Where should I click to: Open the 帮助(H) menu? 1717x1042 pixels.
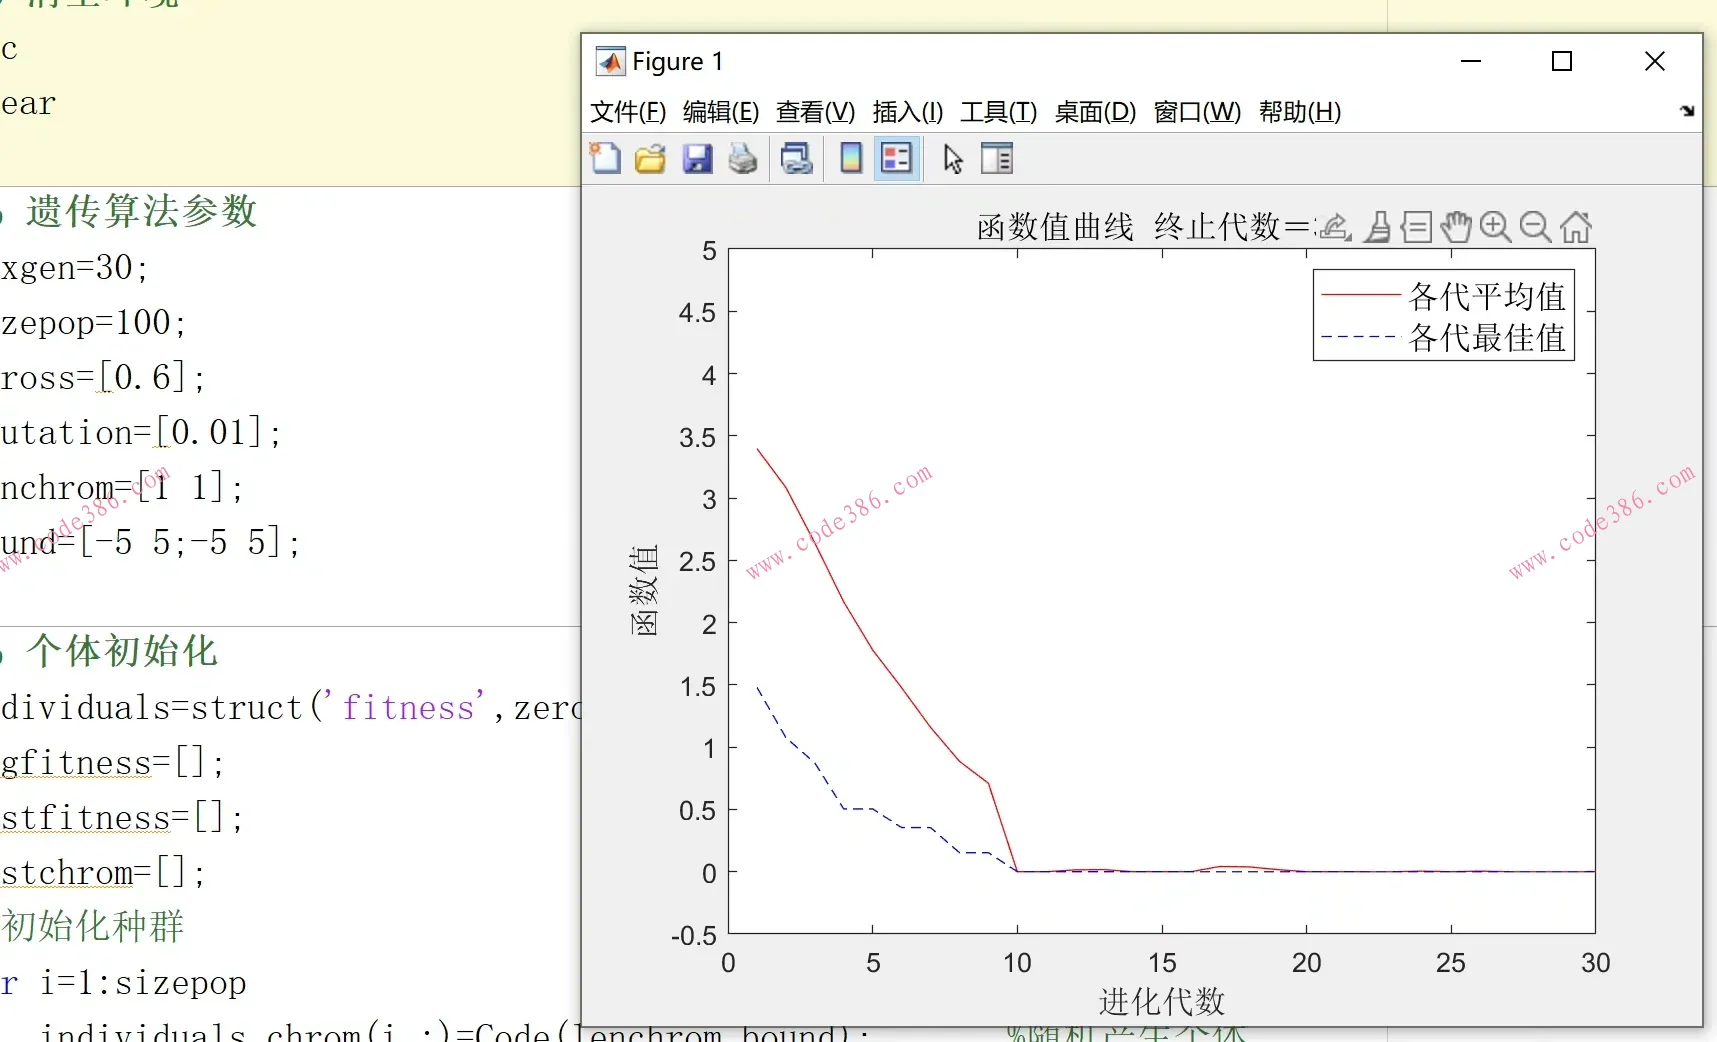click(x=1300, y=111)
